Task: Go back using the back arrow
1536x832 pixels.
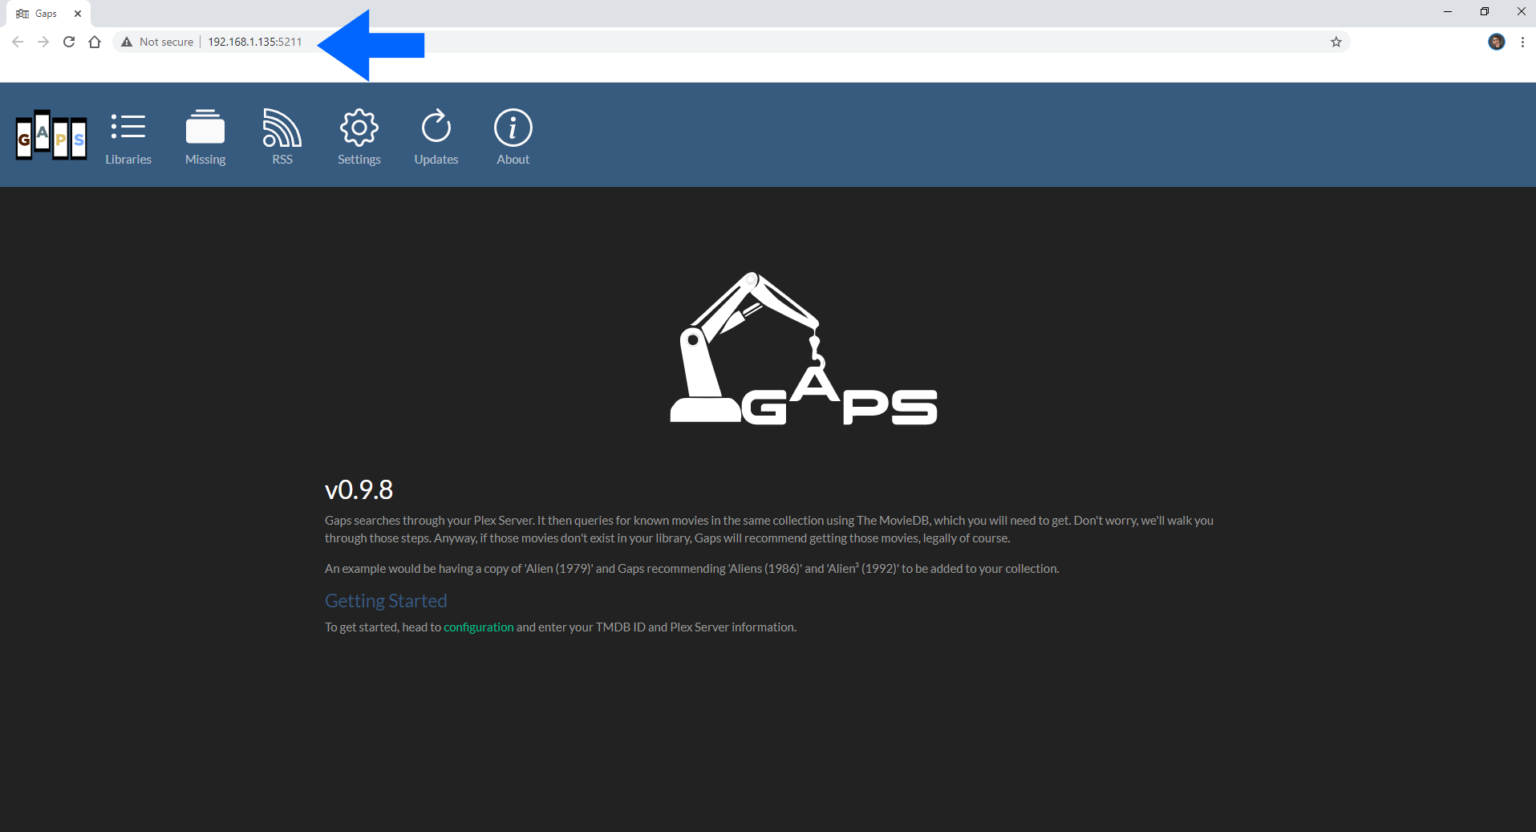Action: [17, 42]
